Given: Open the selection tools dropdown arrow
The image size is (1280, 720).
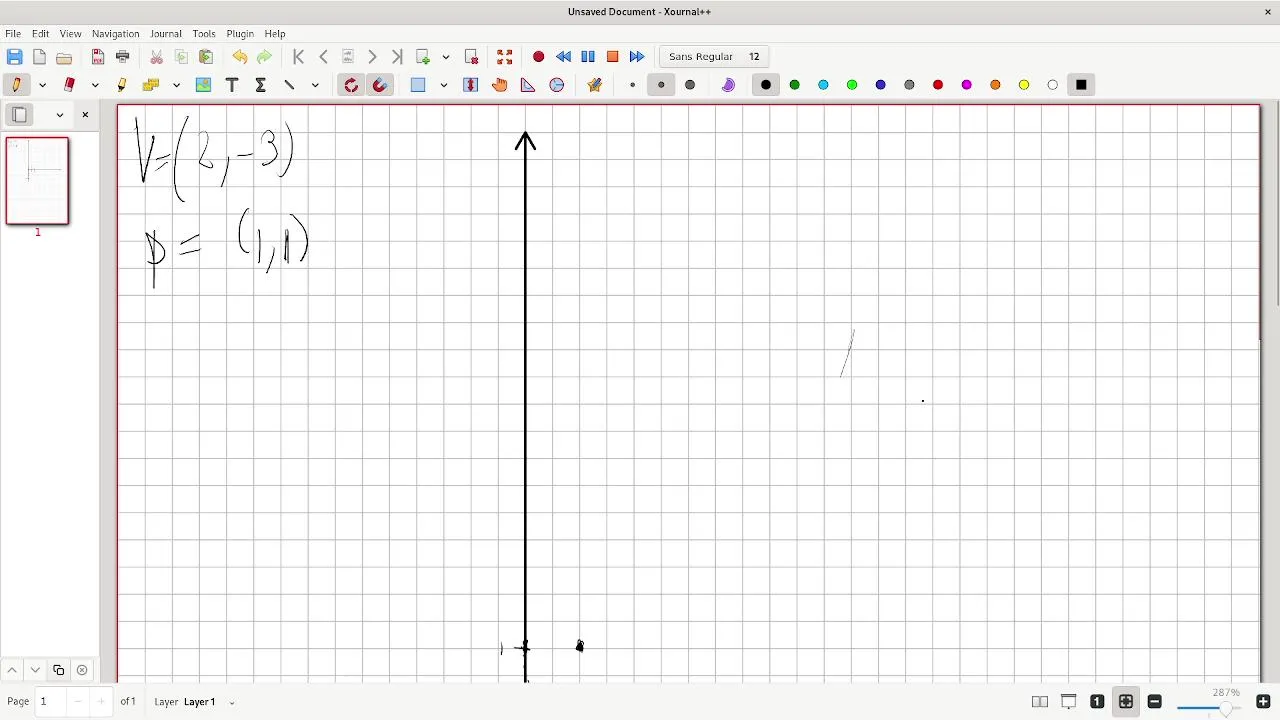Looking at the screenshot, I should (x=176, y=85).
